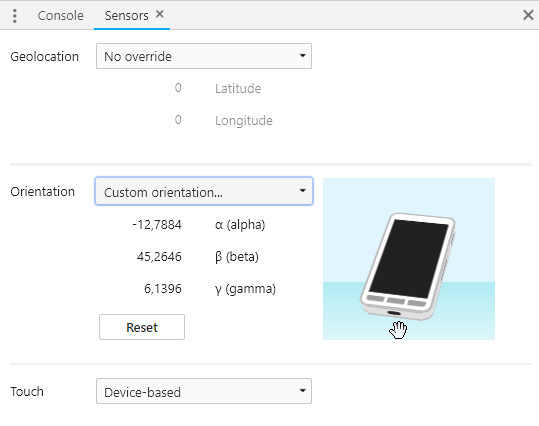Screen dimensions: 539x426
Task: Click the Latitude input field
Action: point(141,88)
